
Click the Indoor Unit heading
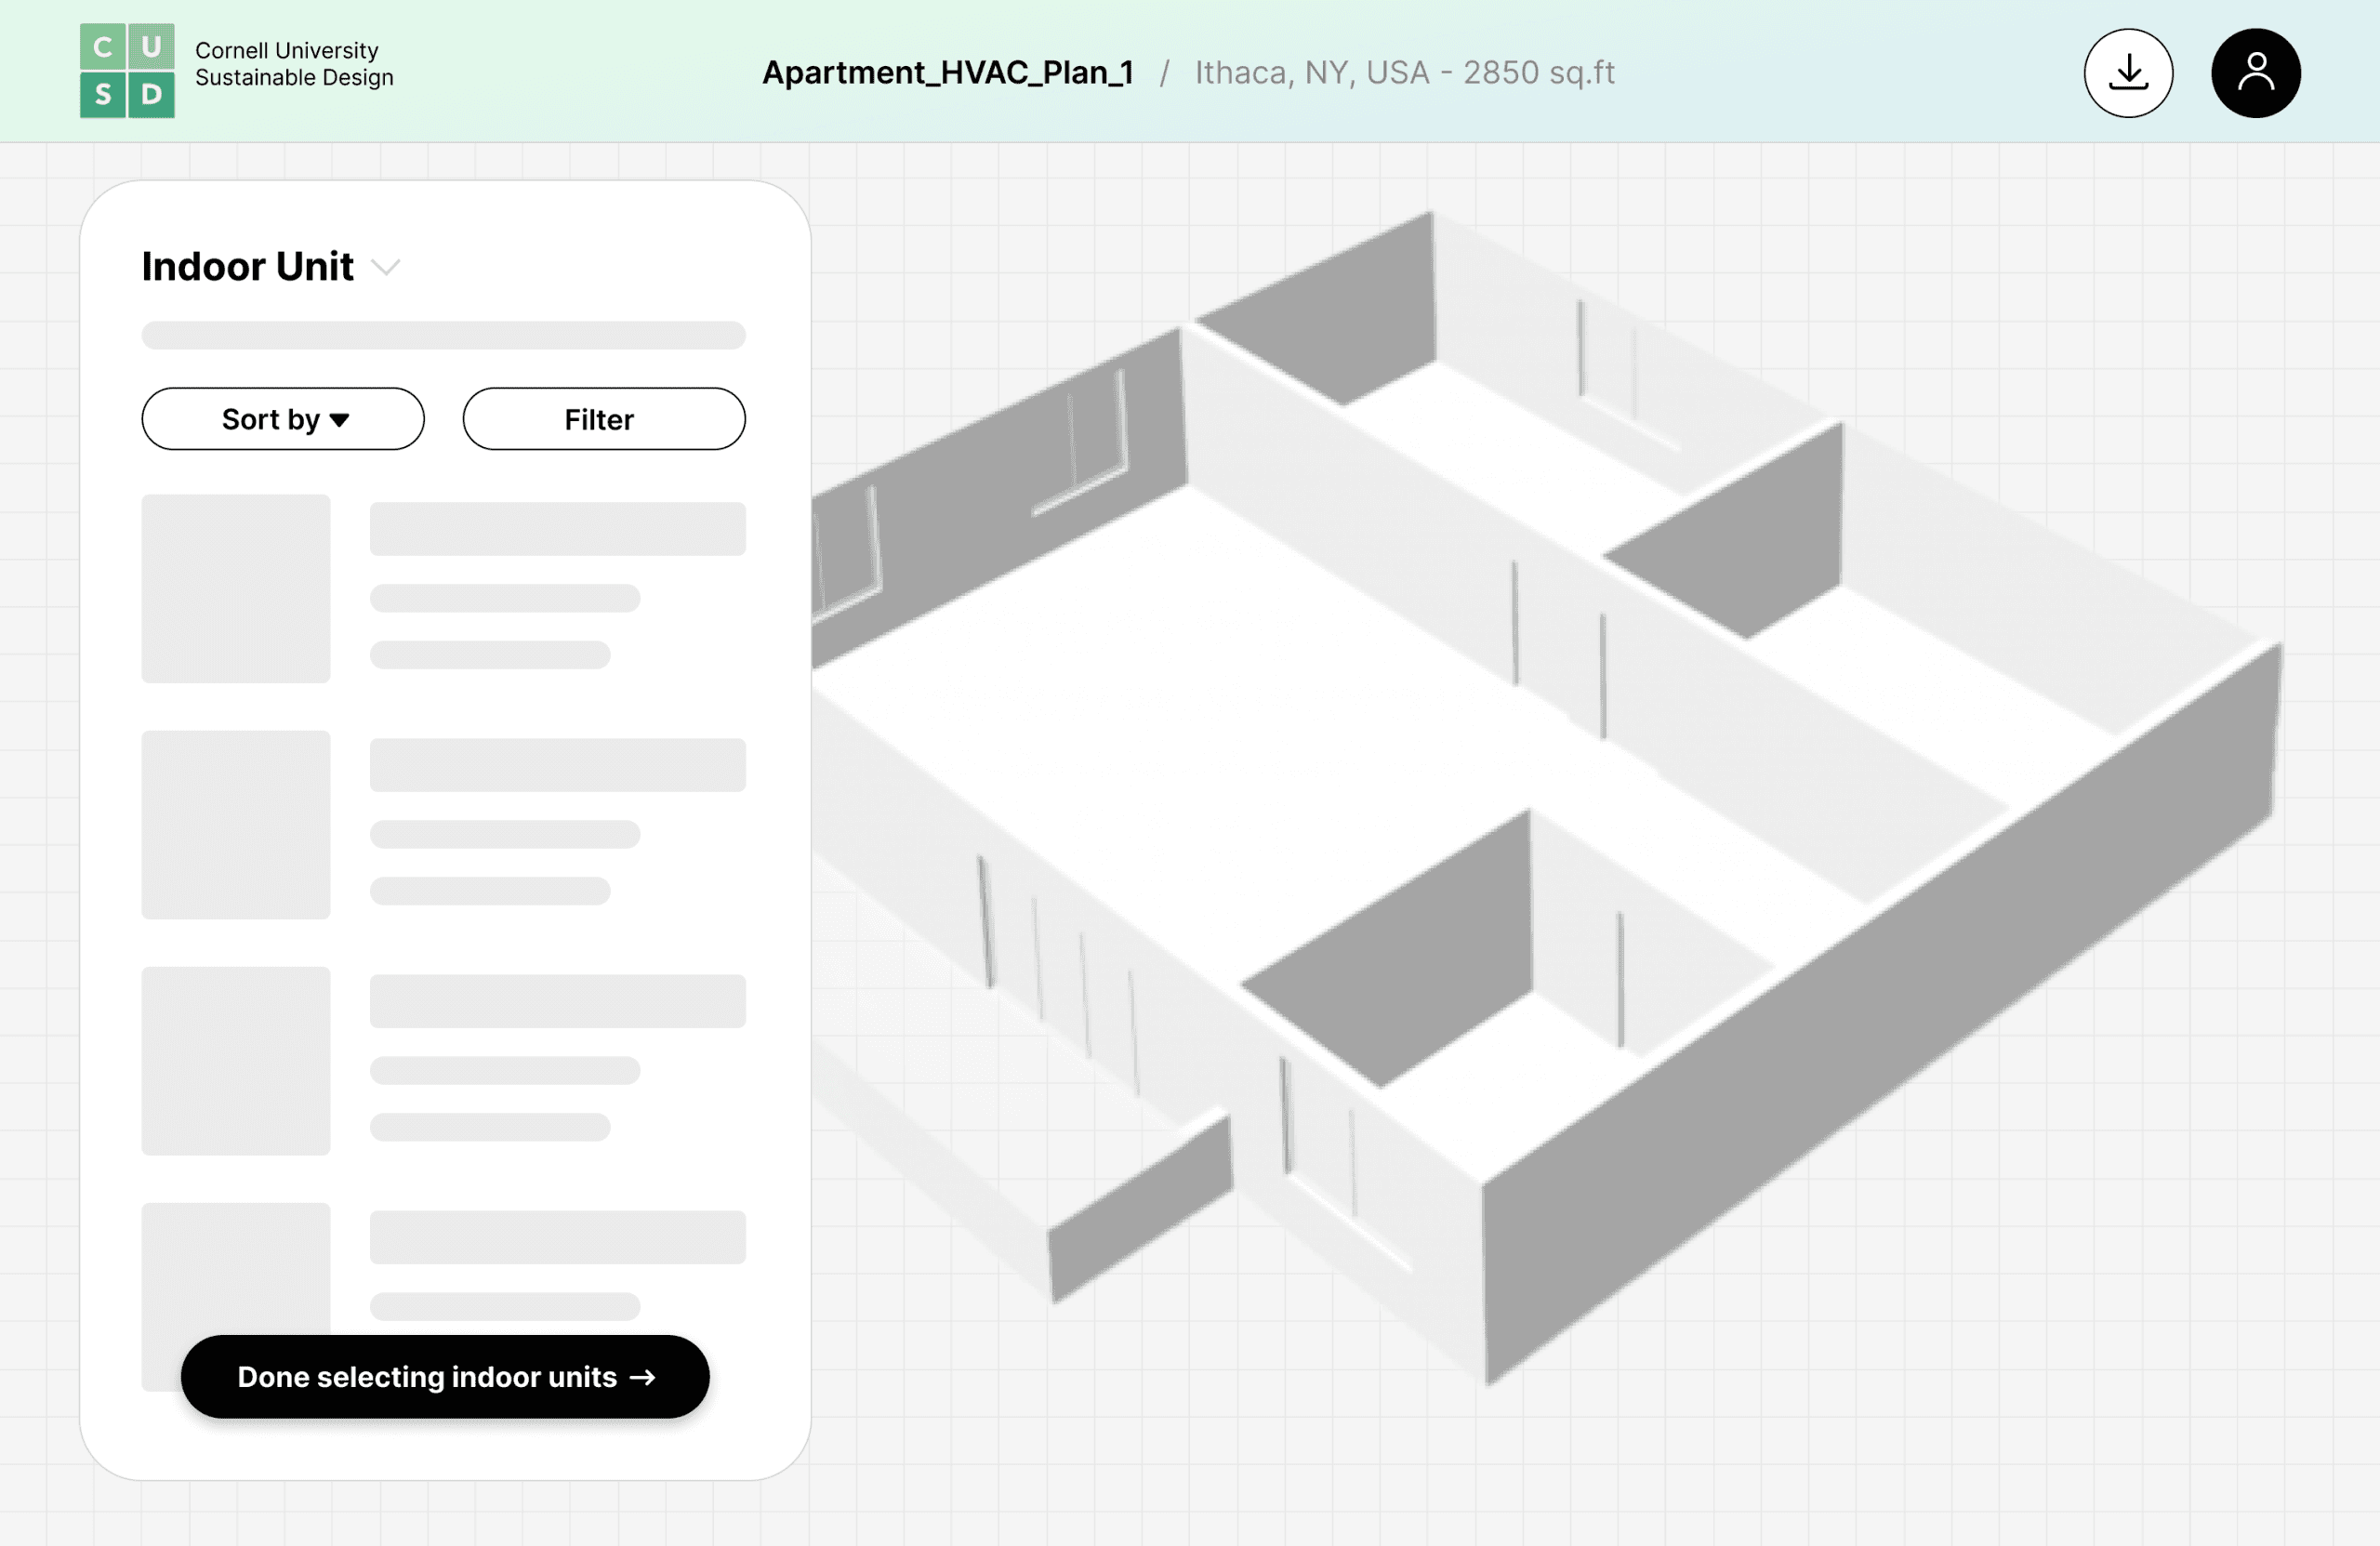[x=247, y=267]
